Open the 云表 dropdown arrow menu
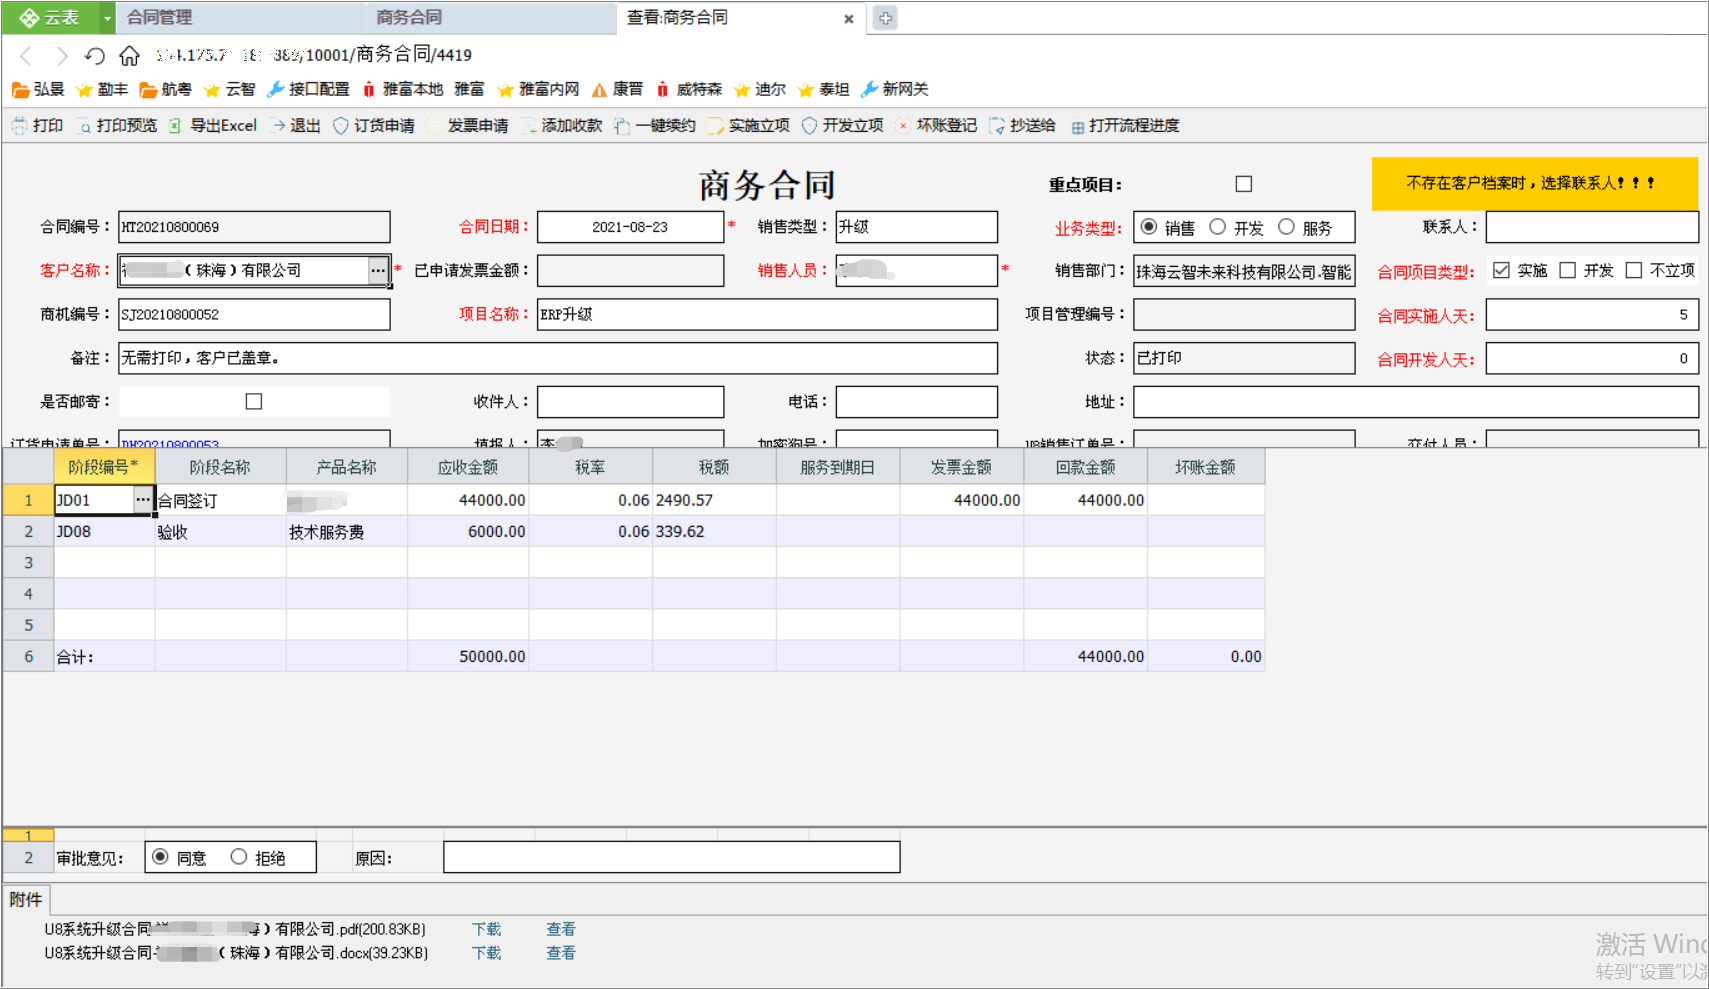 [x=107, y=18]
